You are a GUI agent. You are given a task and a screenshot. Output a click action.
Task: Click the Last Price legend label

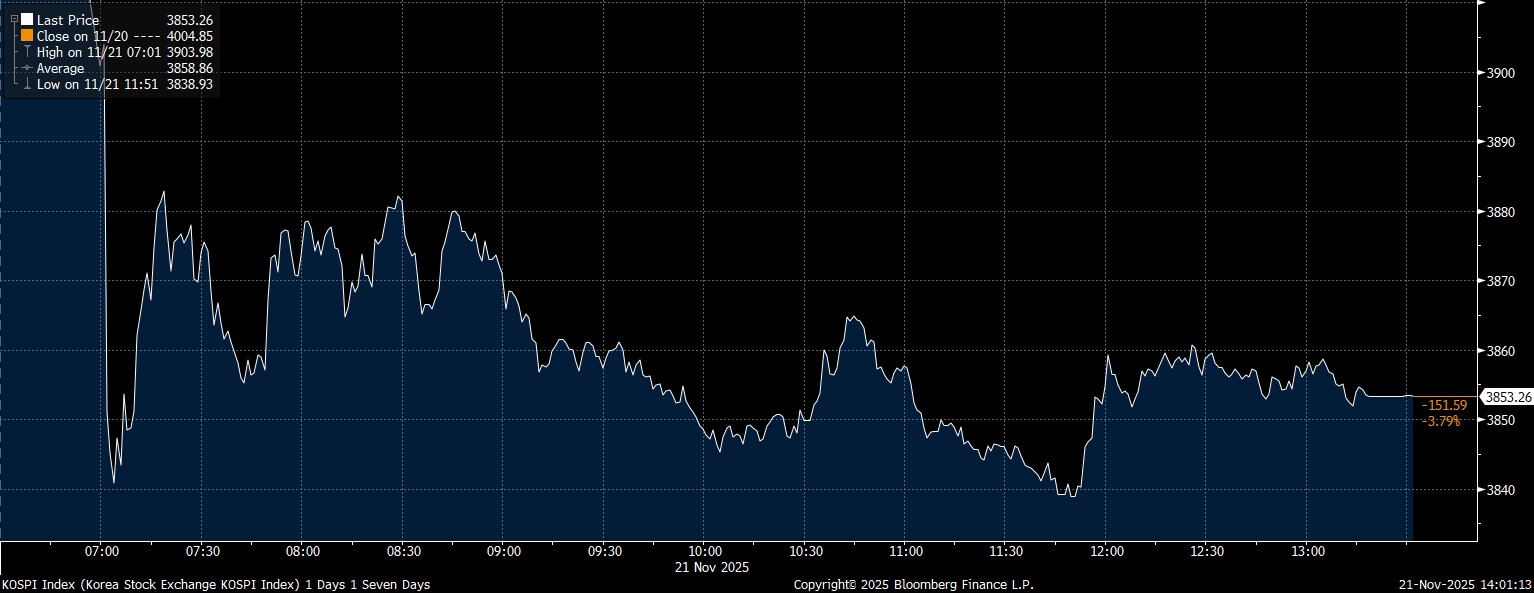68,20
